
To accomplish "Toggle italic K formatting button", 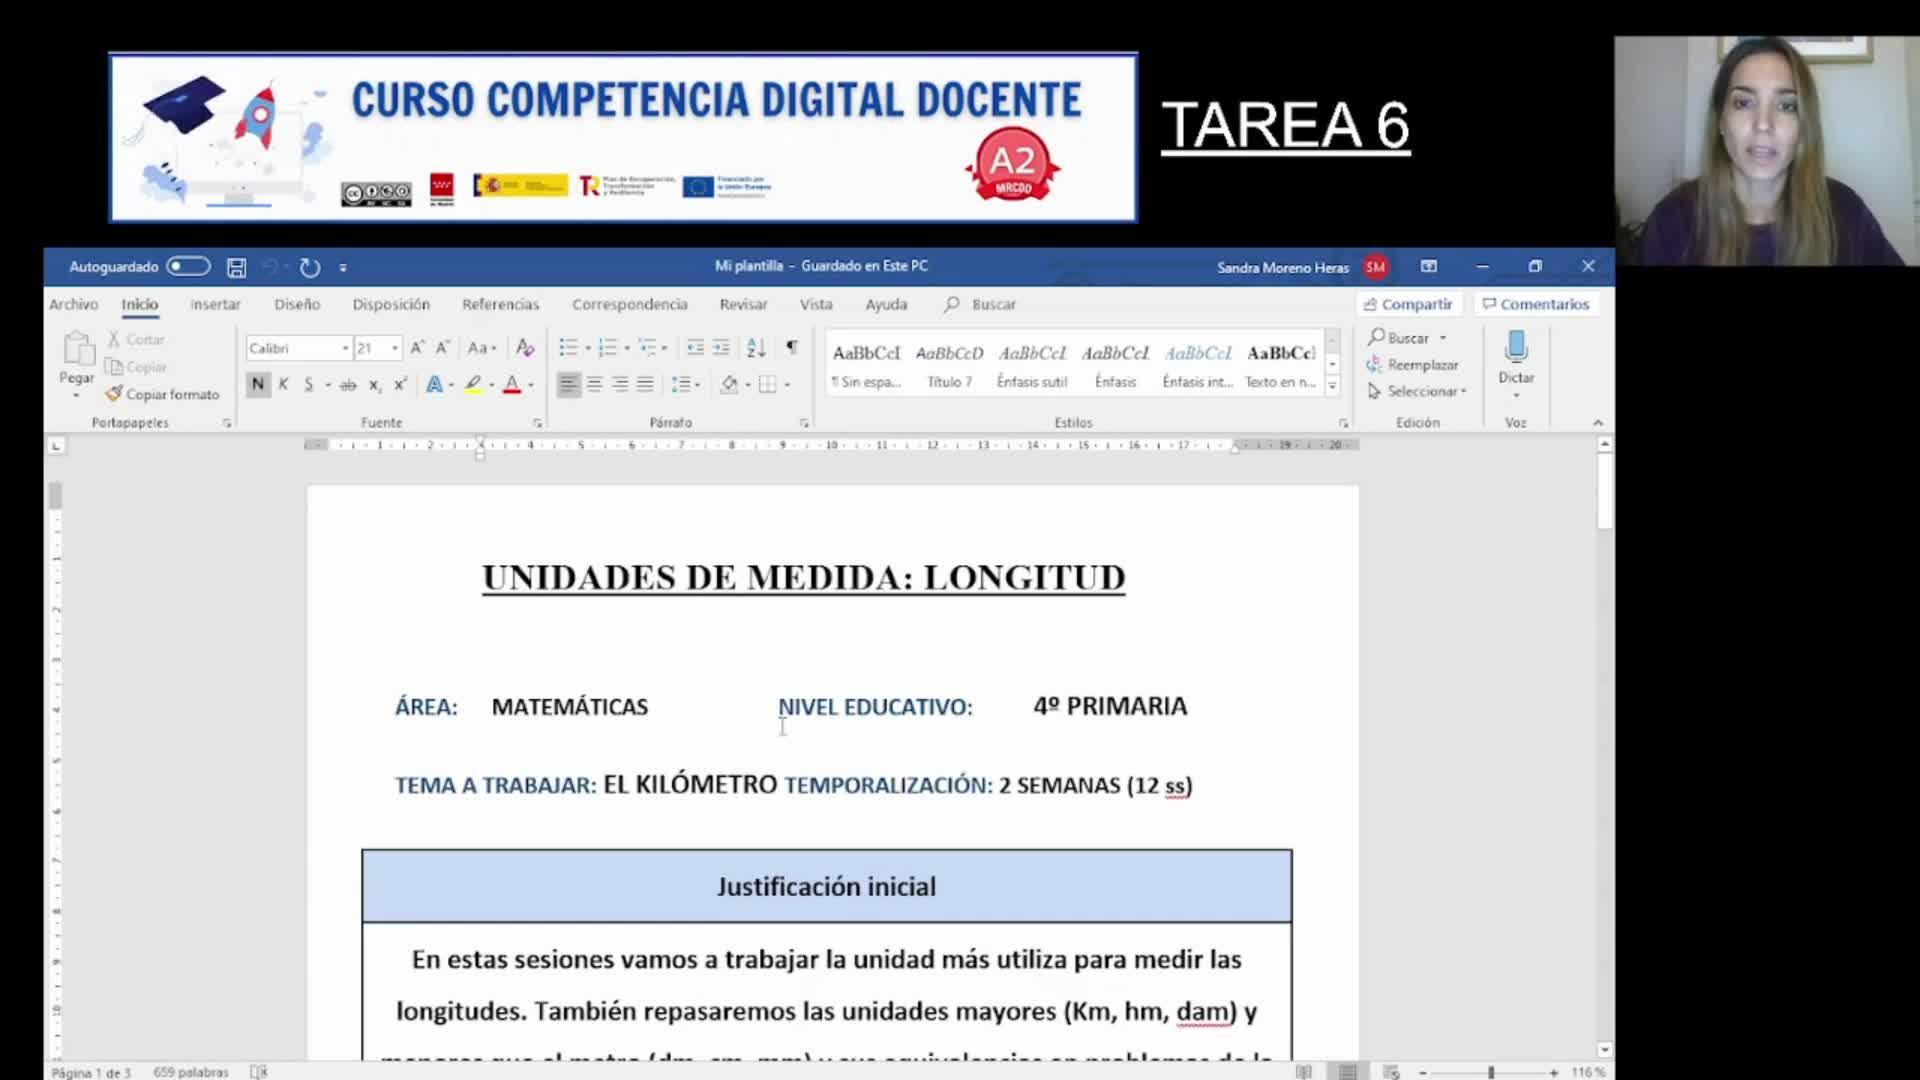I will [x=283, y=385].
